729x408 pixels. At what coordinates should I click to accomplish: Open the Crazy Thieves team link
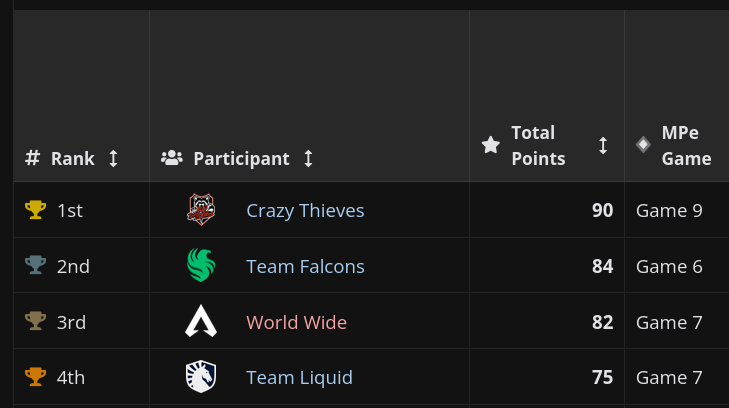tap(305, 211)
